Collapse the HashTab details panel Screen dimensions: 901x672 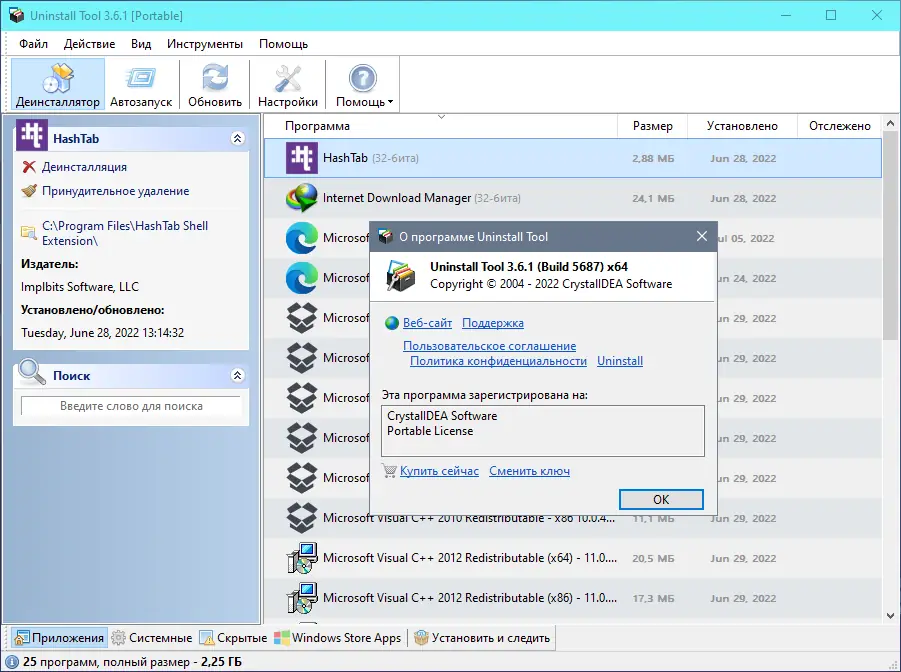click(x=237, y=139)
